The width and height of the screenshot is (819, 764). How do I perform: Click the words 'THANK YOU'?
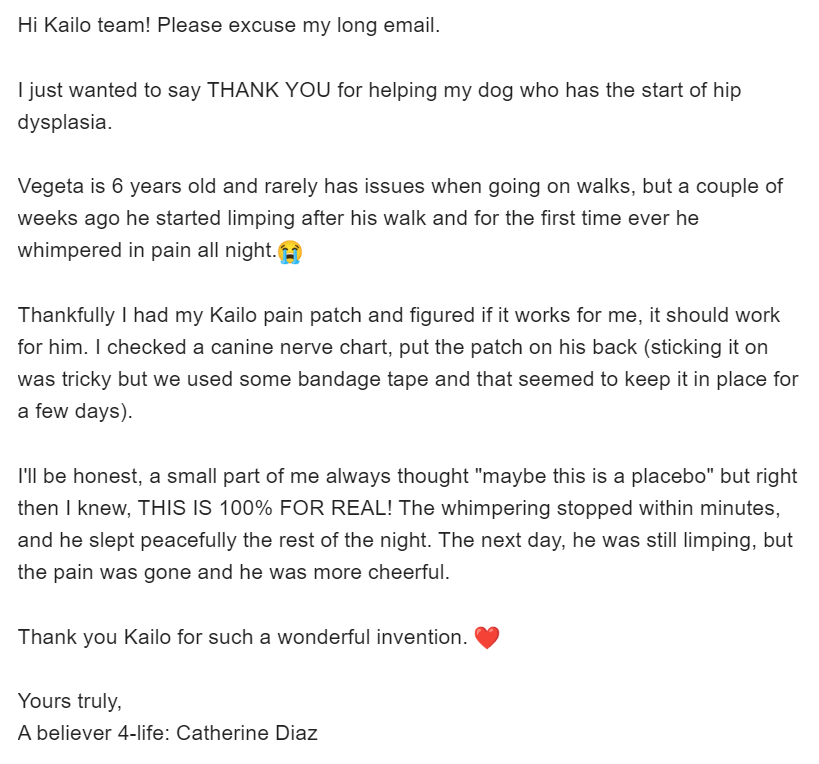(269, 90)
